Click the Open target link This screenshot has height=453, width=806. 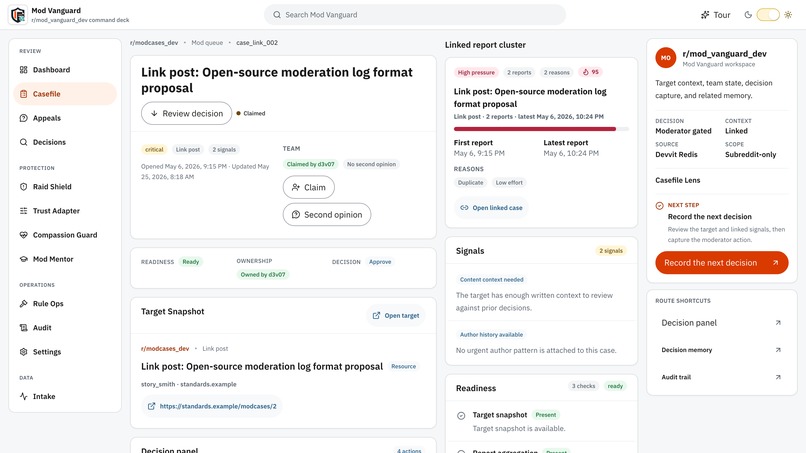(x=396, y=315)
